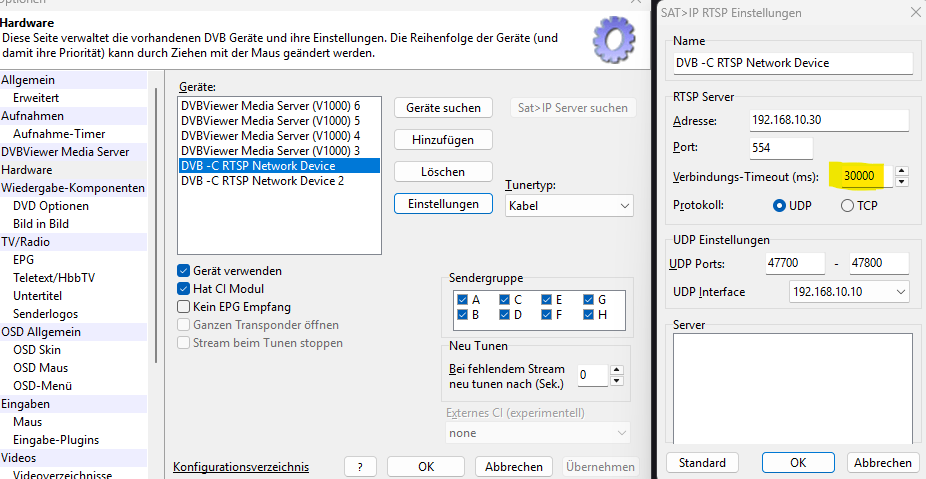Screen dimensions: 926x479
Task: Confirm Options dialog with OK
Action: click(426, 467)
